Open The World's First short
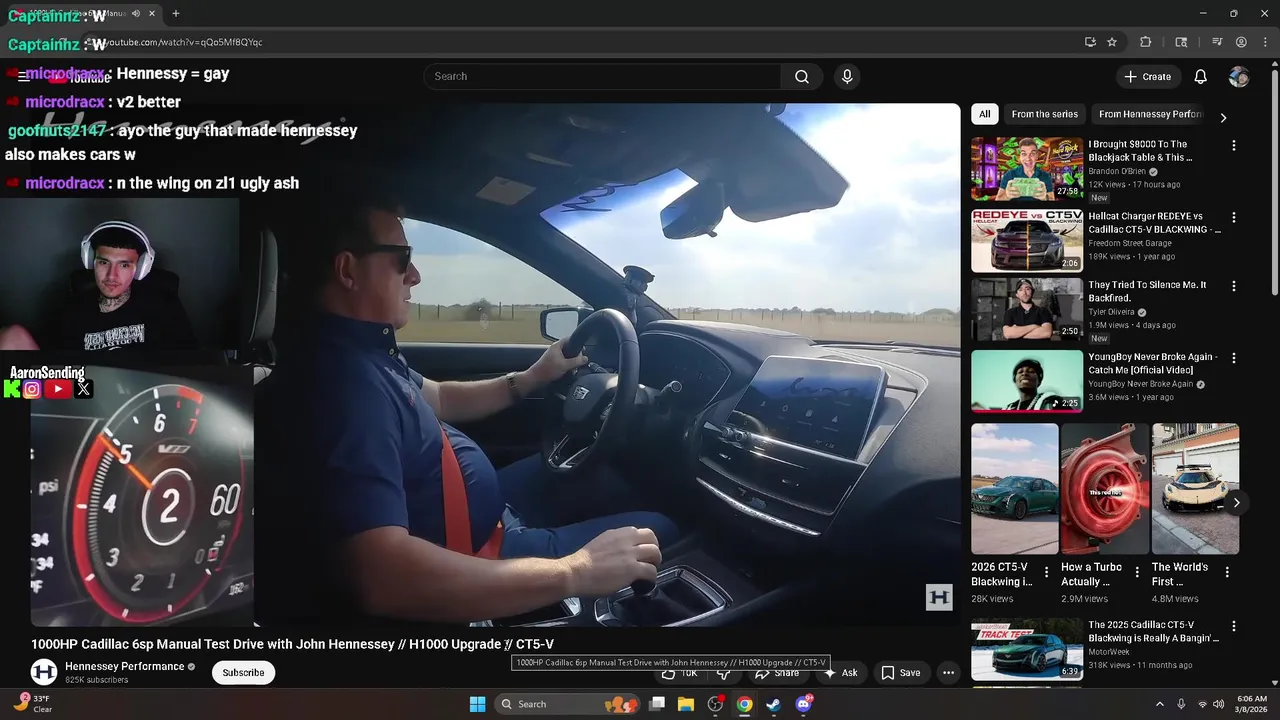This screenshot has width=1280, height=720. pyautogui.click(x=1195, y=489)
